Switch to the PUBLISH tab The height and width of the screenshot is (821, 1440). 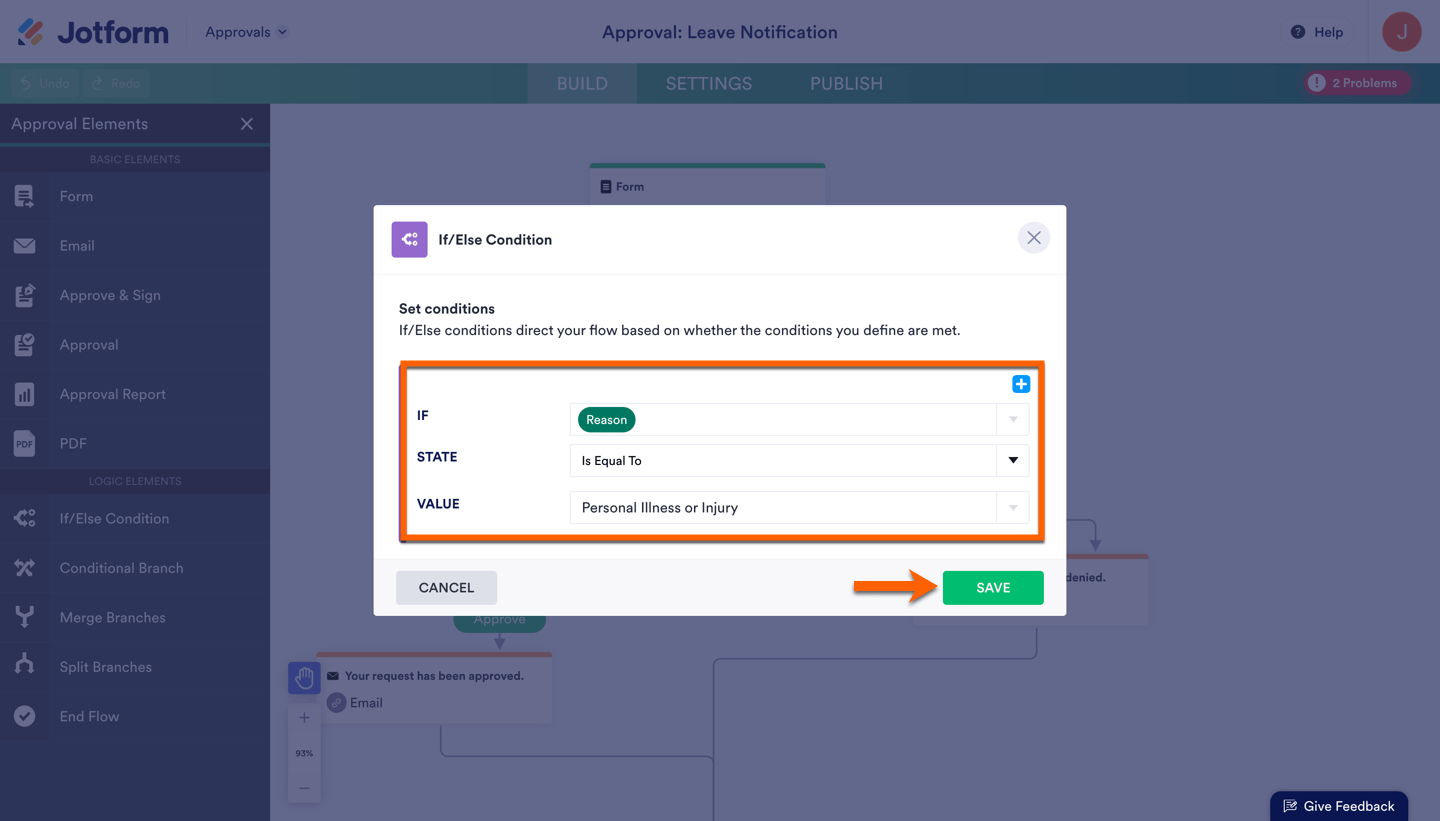tap(846, 84)
